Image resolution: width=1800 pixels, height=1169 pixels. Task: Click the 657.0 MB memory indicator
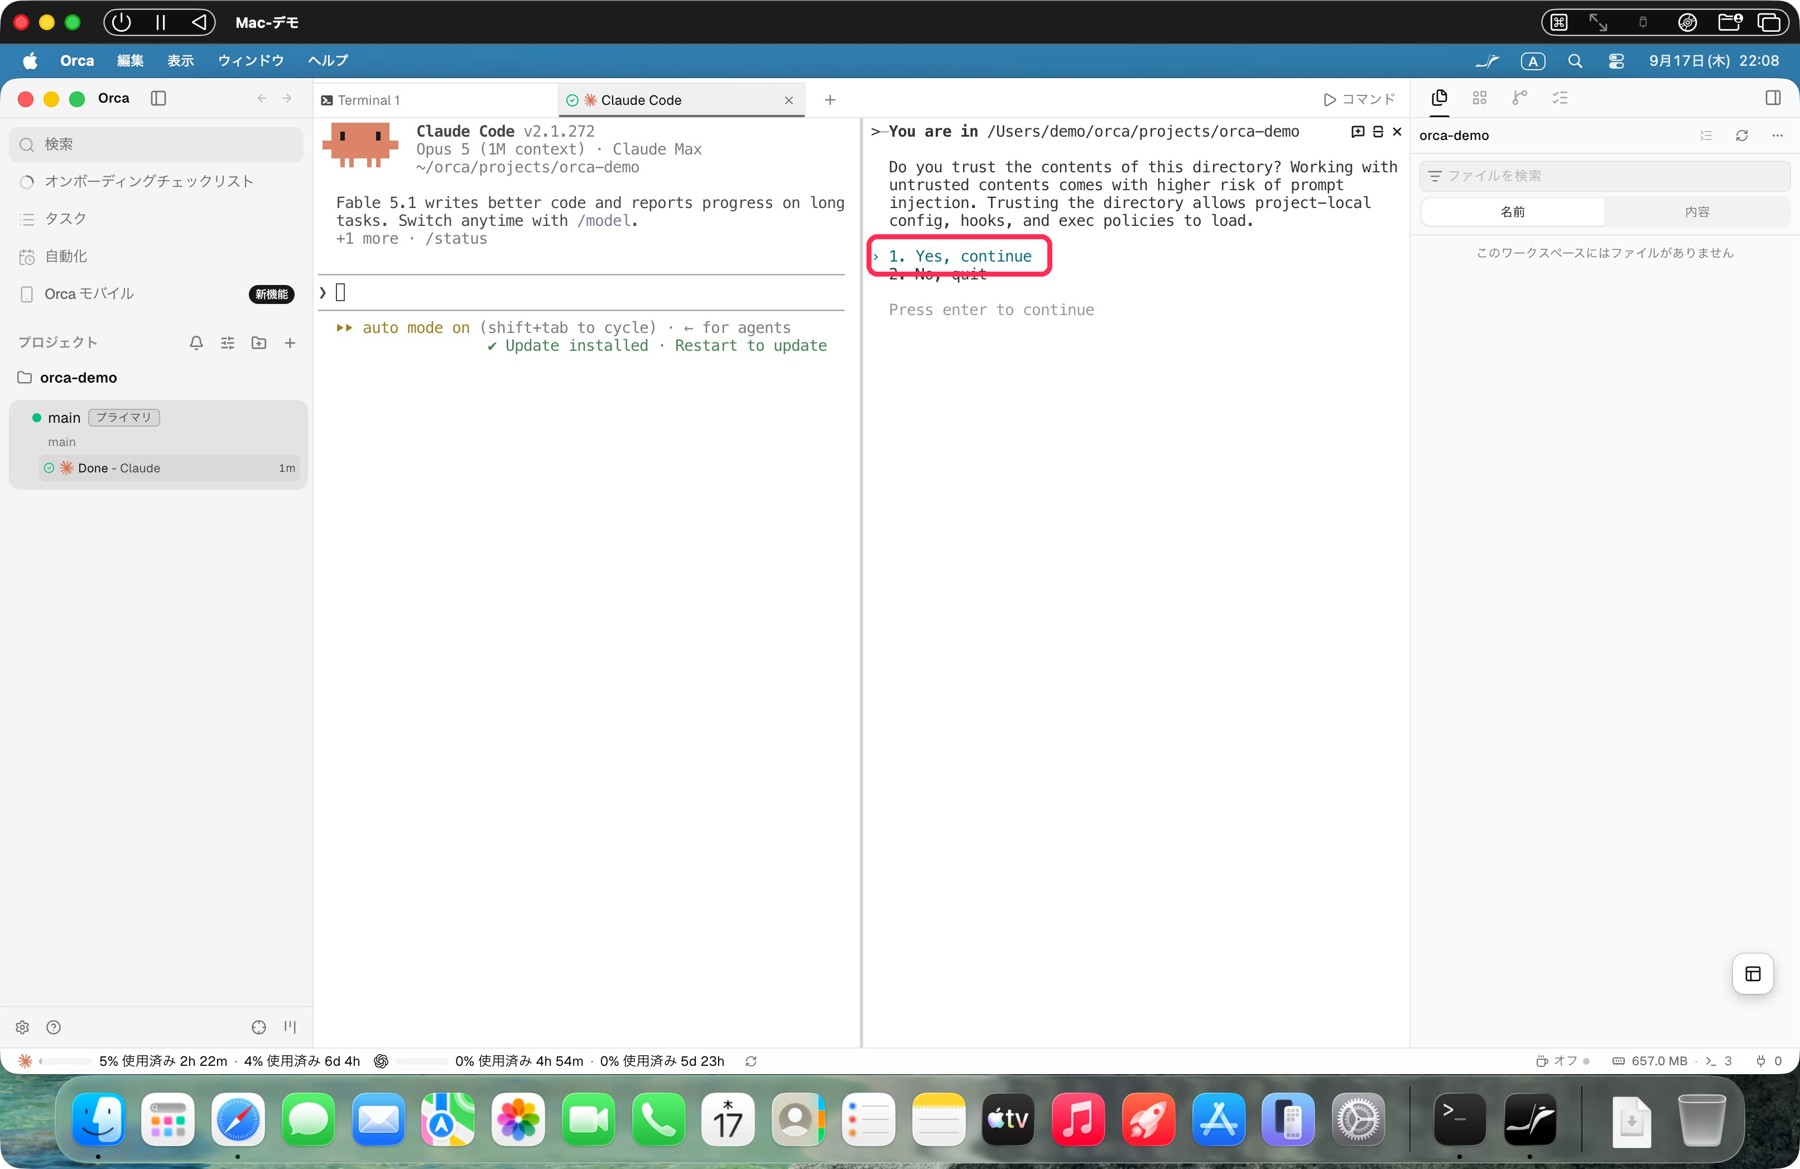point(1650,1061)
